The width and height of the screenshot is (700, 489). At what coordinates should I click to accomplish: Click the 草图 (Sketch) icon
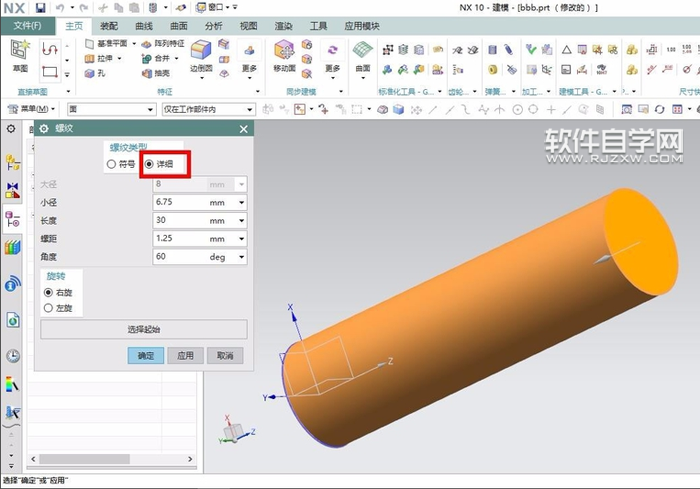(x=20, y=54)
